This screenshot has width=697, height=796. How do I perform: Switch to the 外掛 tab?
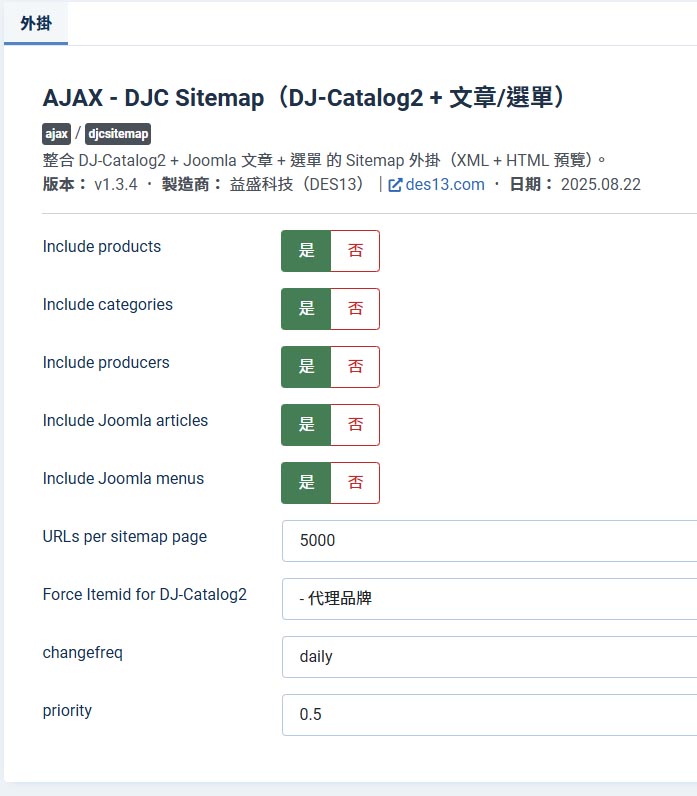click(x=36, y=23)
